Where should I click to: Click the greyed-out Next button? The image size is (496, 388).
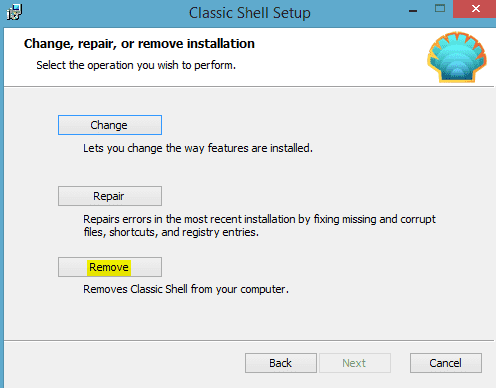coord(355,363)
